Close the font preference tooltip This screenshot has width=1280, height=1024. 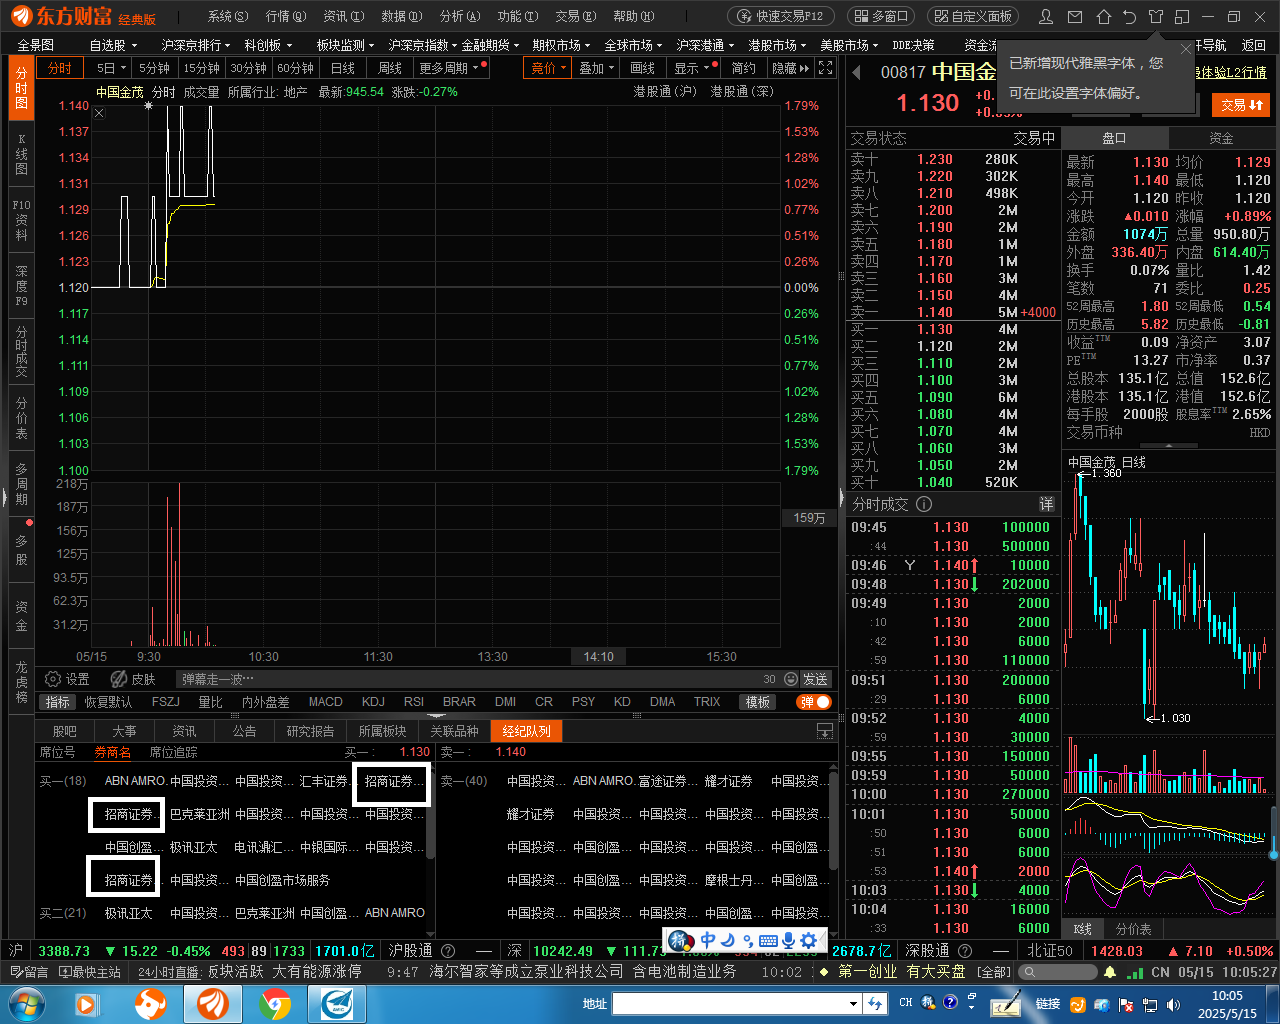[1185, 49]
